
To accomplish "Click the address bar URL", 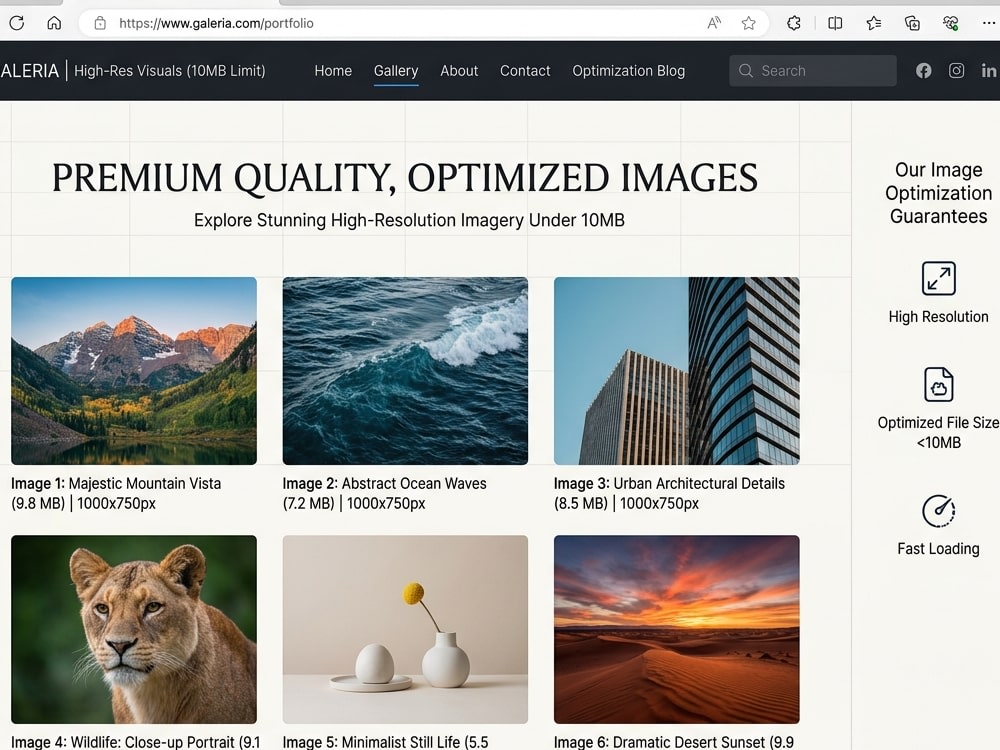I will tap(216, 24).
